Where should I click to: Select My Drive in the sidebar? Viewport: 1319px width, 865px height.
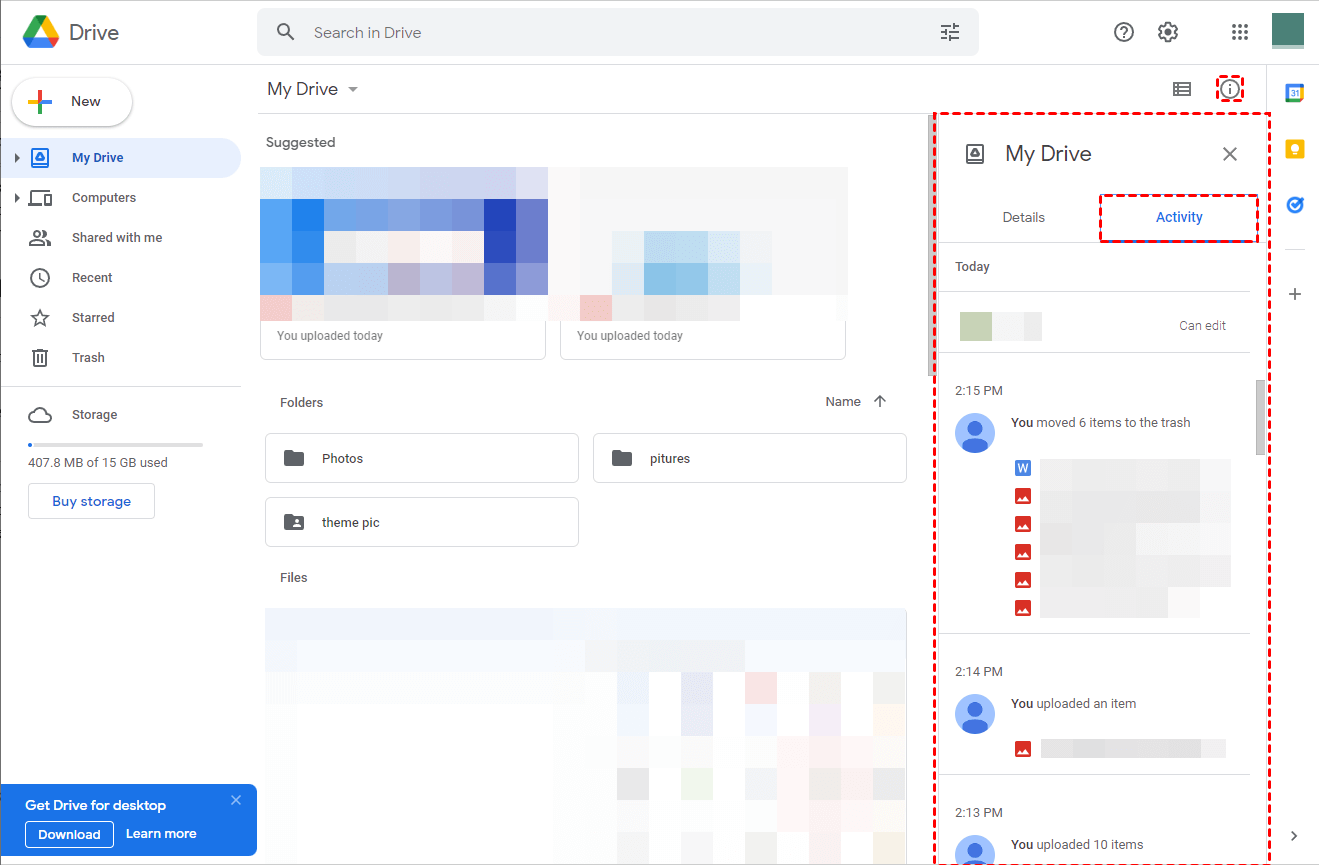pyautogui.click(x=121, y=158)
